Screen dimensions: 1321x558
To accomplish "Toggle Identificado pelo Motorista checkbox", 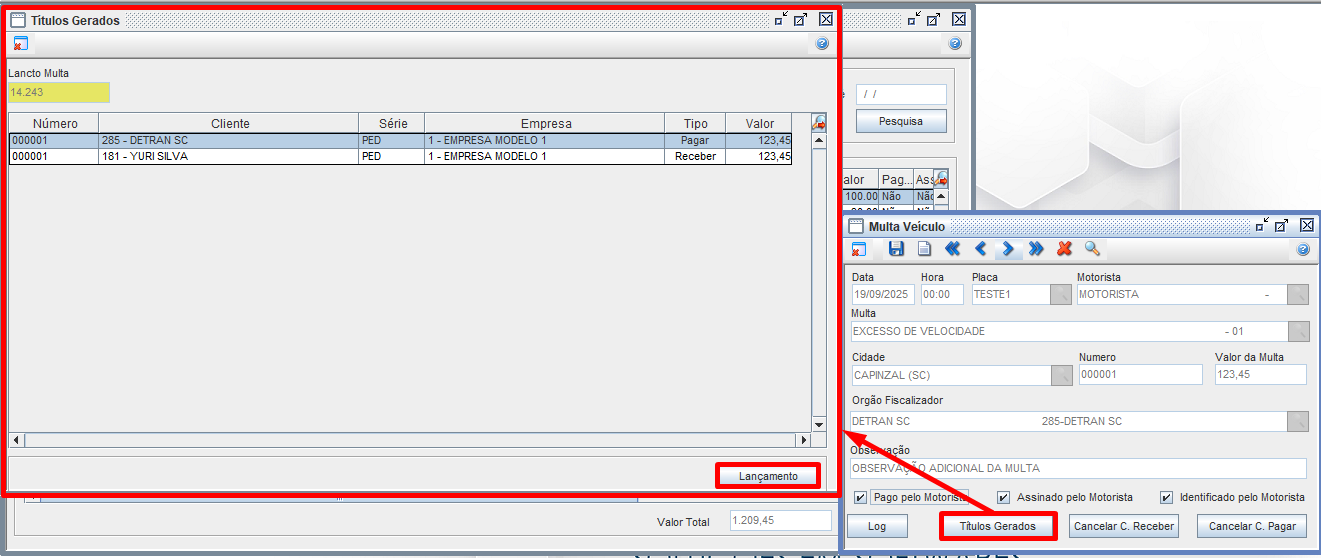I will (x=1166, y=497).
